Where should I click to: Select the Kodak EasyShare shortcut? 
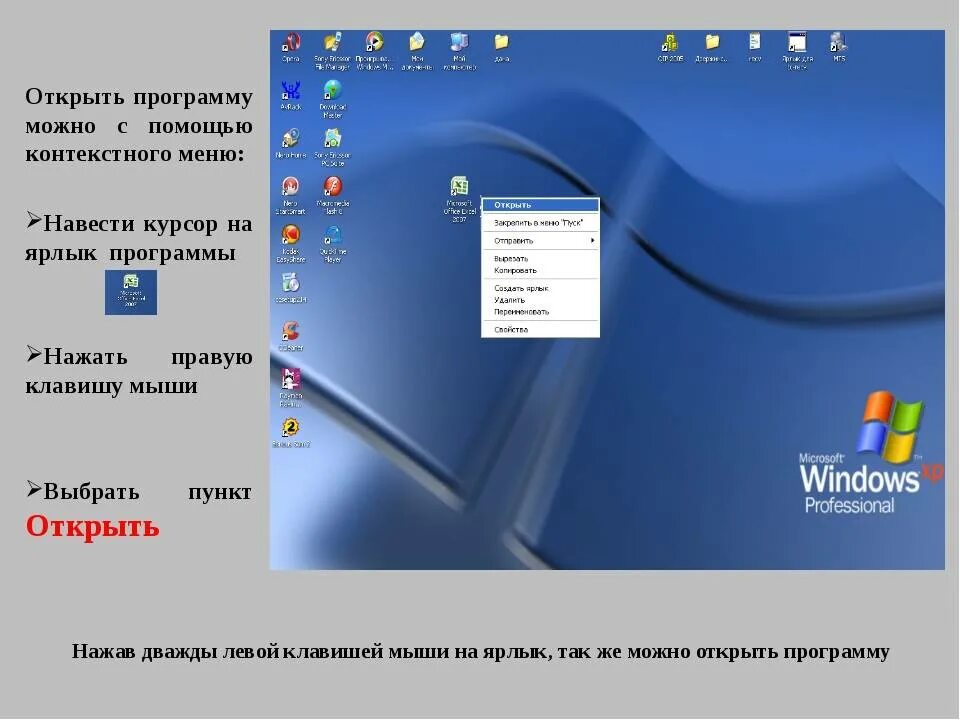coord(291,244)
